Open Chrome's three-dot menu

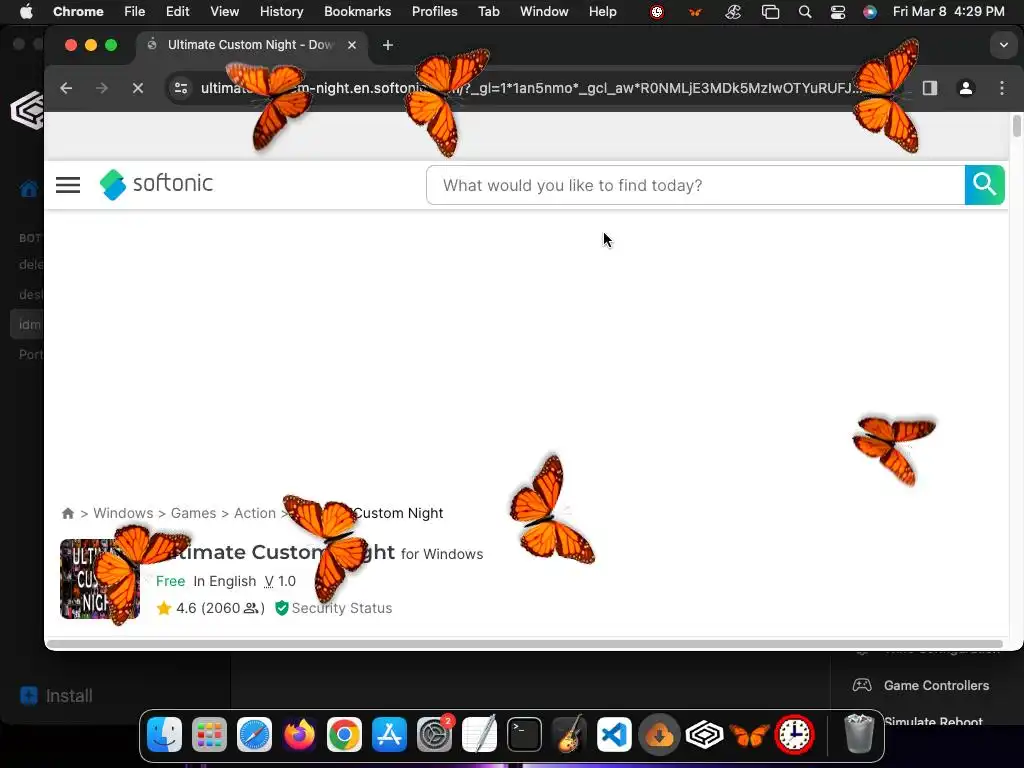[x=1002, y=88]
